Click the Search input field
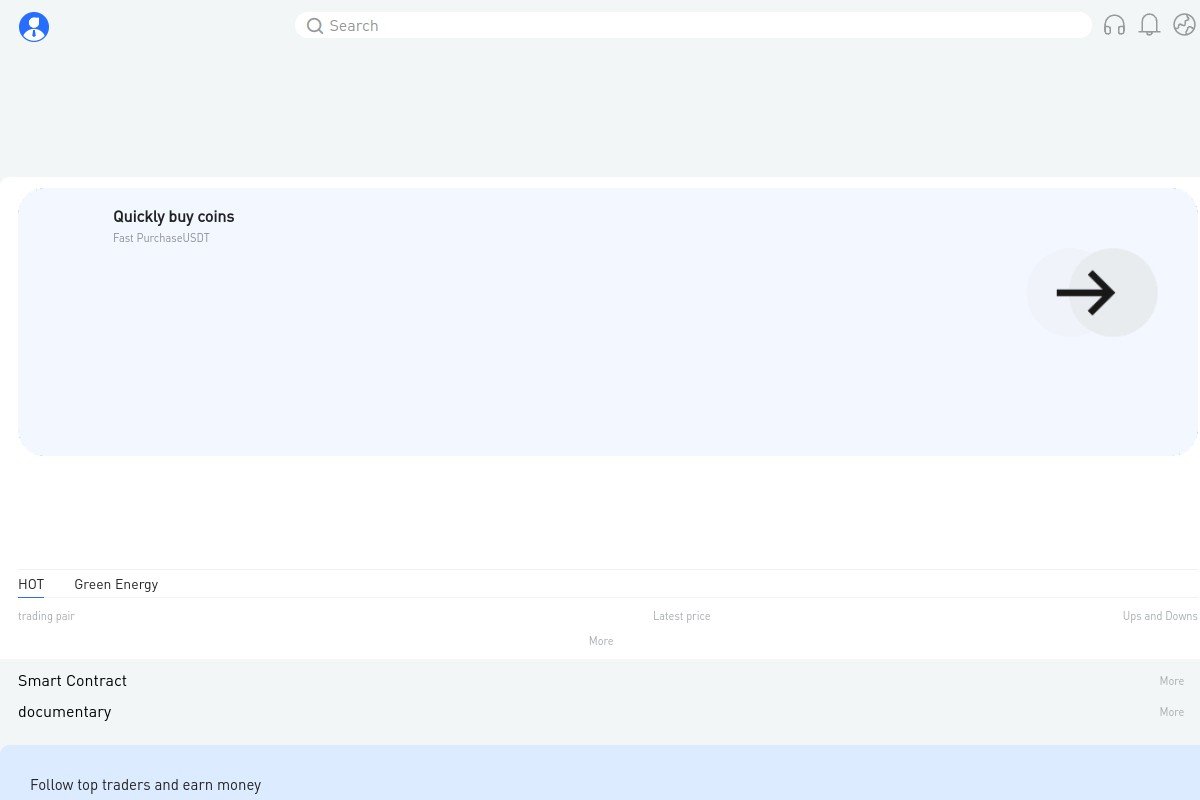The image size is (1200, 800). point(693,26)
